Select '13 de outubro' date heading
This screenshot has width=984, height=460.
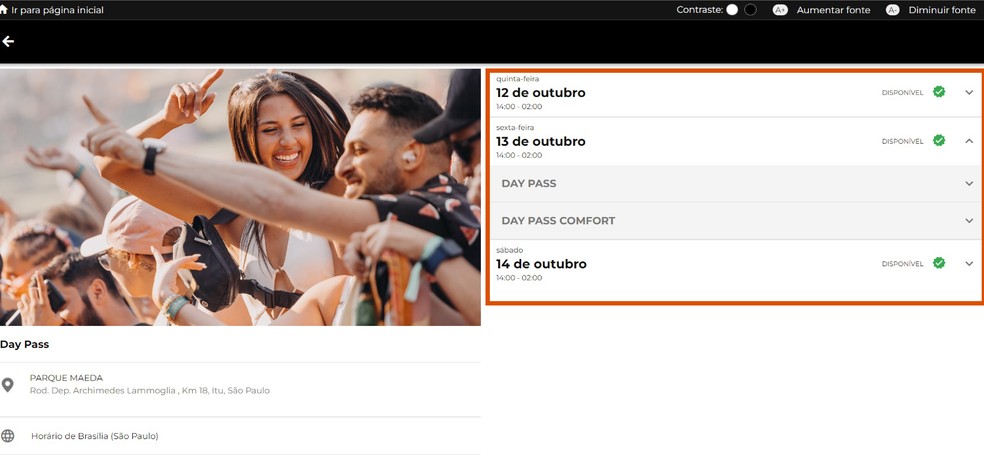(540, 142)
